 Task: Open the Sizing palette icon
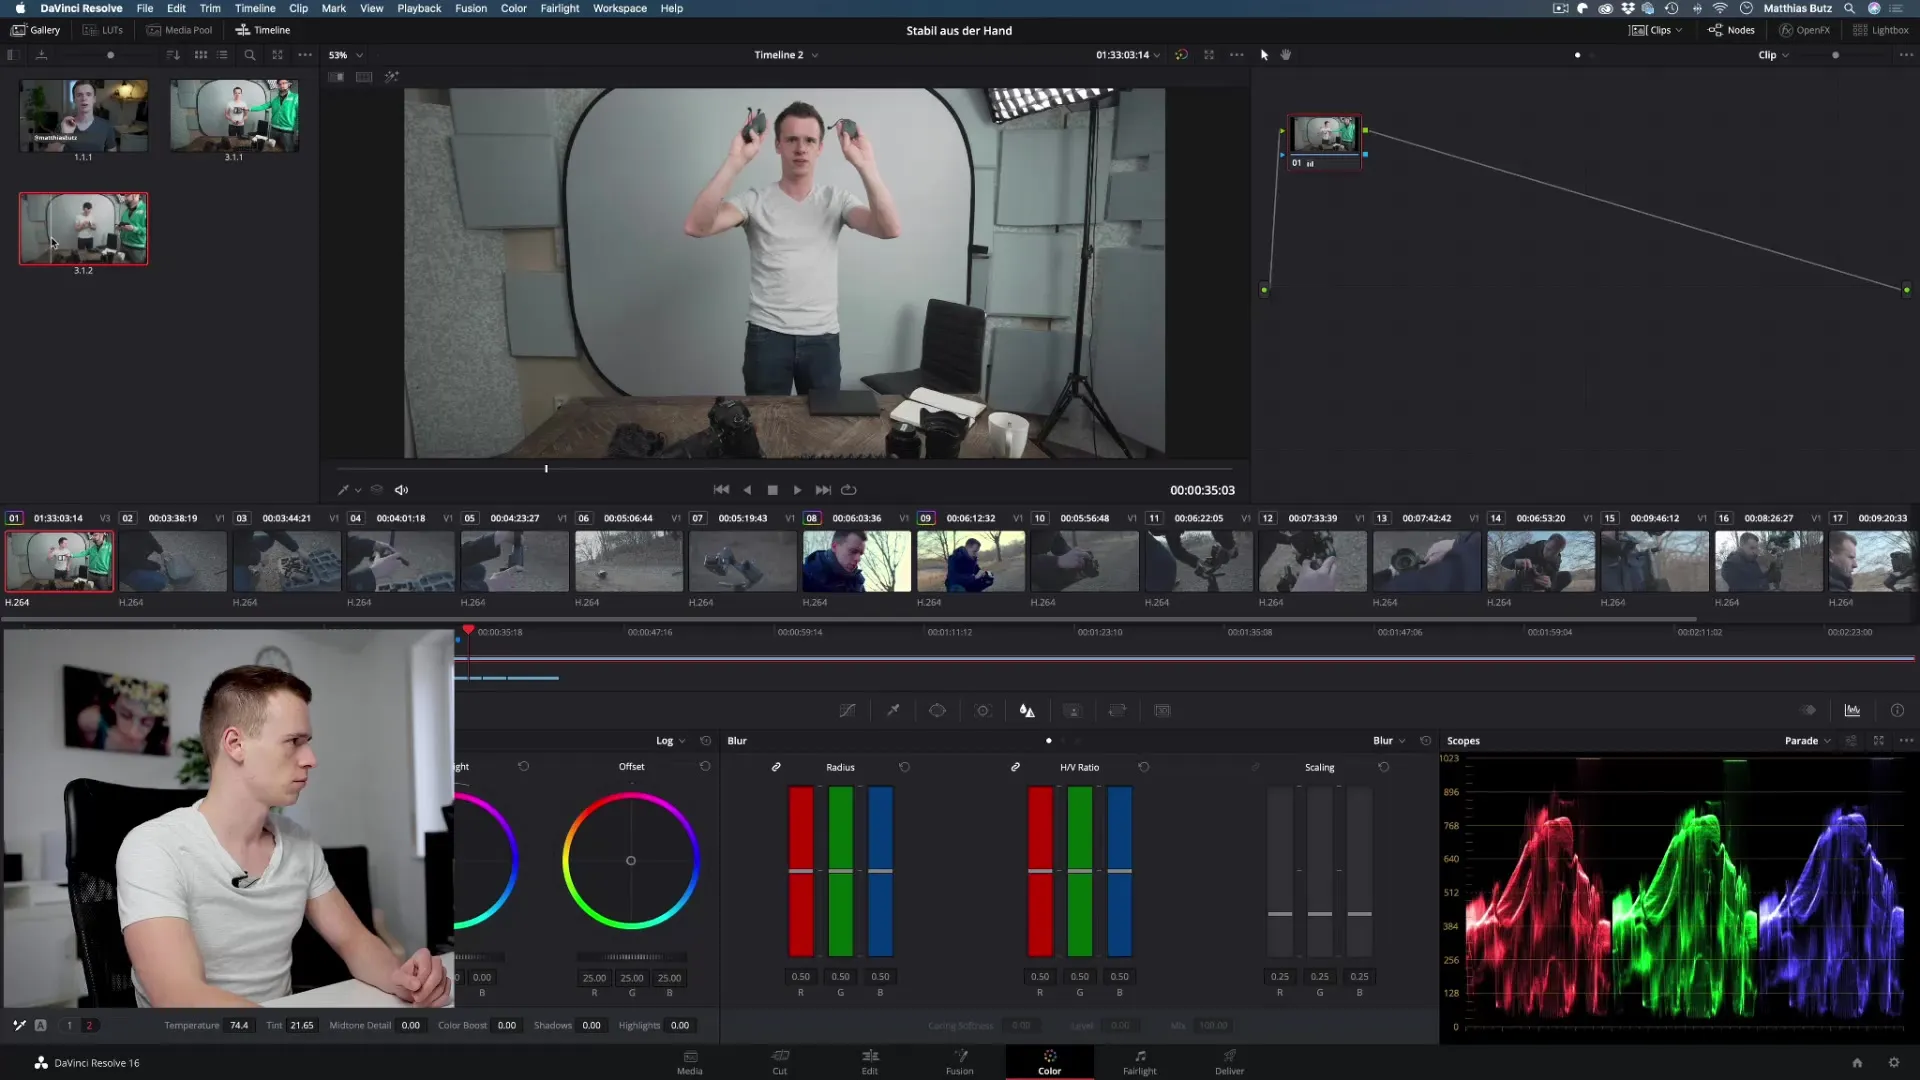pyautogui.click(x=1117, y=711)
